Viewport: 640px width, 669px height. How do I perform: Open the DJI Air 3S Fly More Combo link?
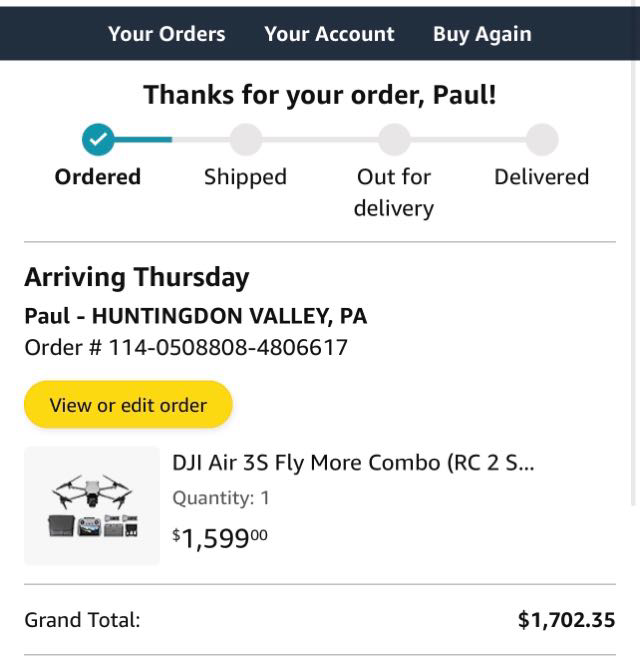pos(353,463)
